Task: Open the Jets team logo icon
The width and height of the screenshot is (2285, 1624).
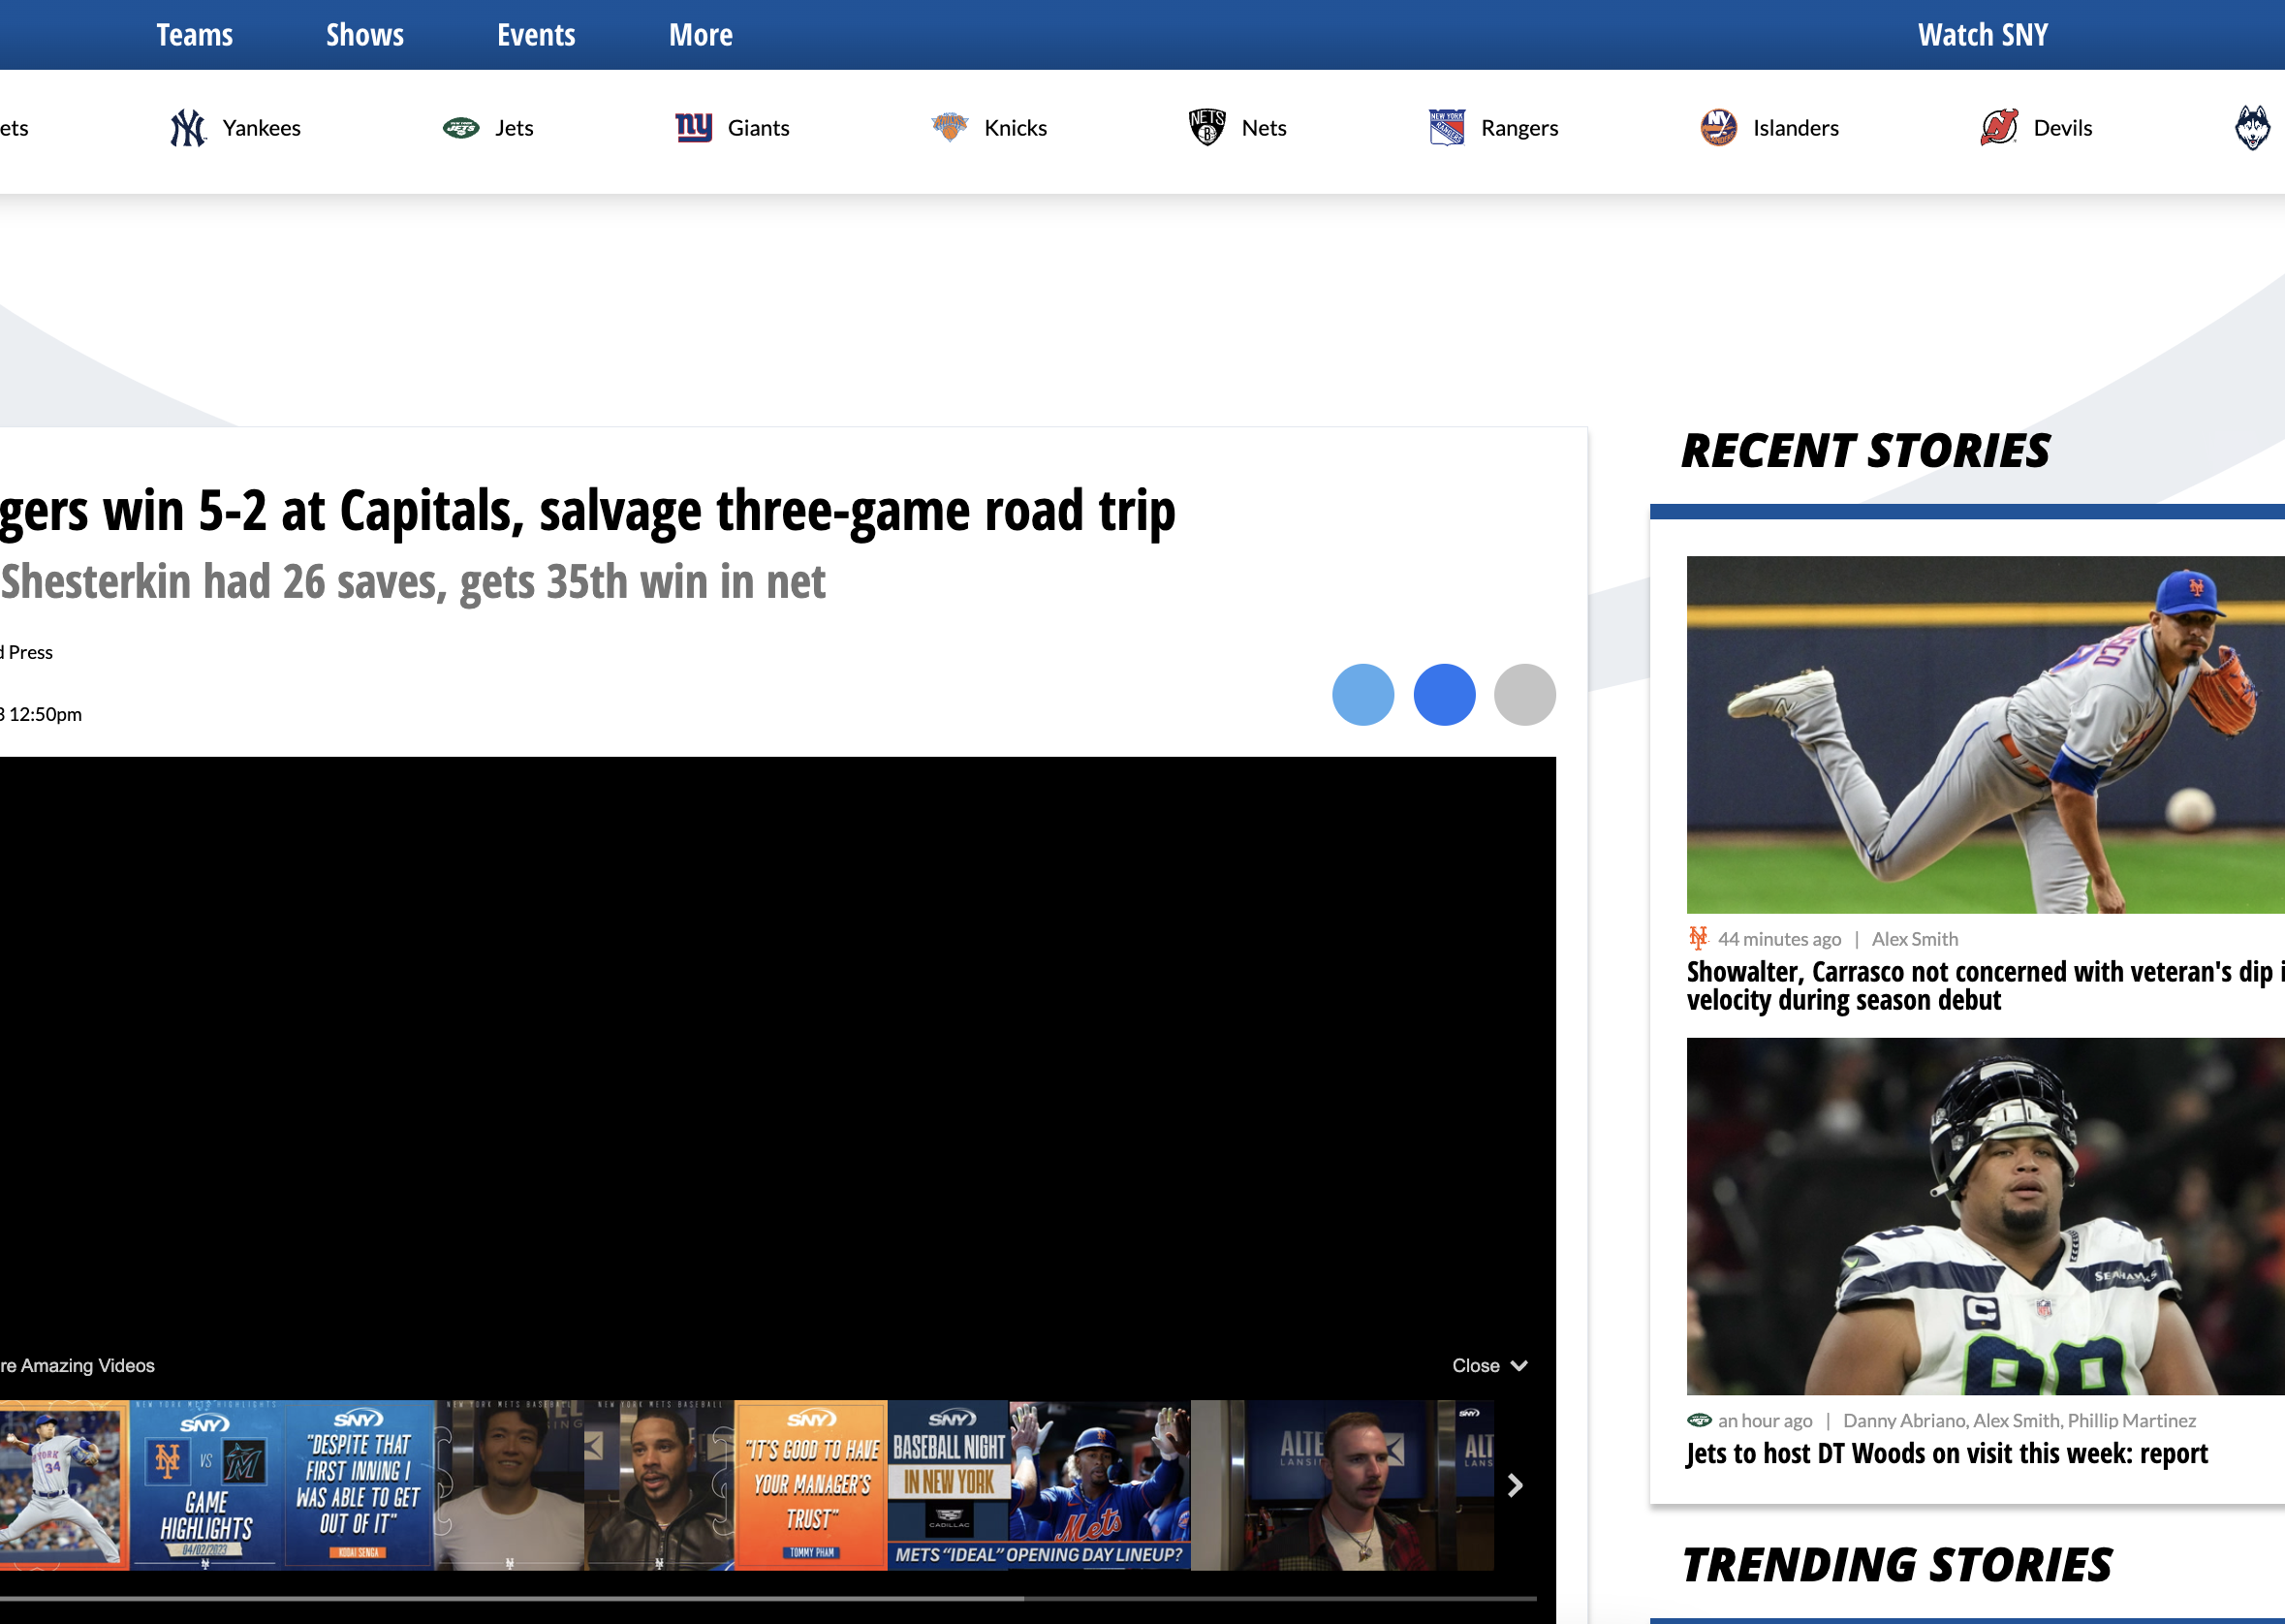Action: point(461,128)
